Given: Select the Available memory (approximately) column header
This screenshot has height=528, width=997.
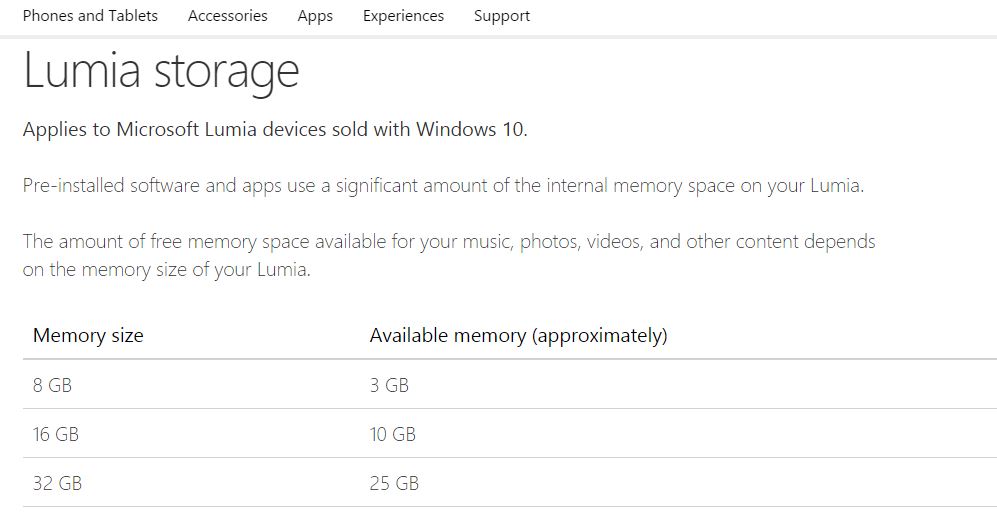Looking at the screenshot, I should (x=519, y=335).
